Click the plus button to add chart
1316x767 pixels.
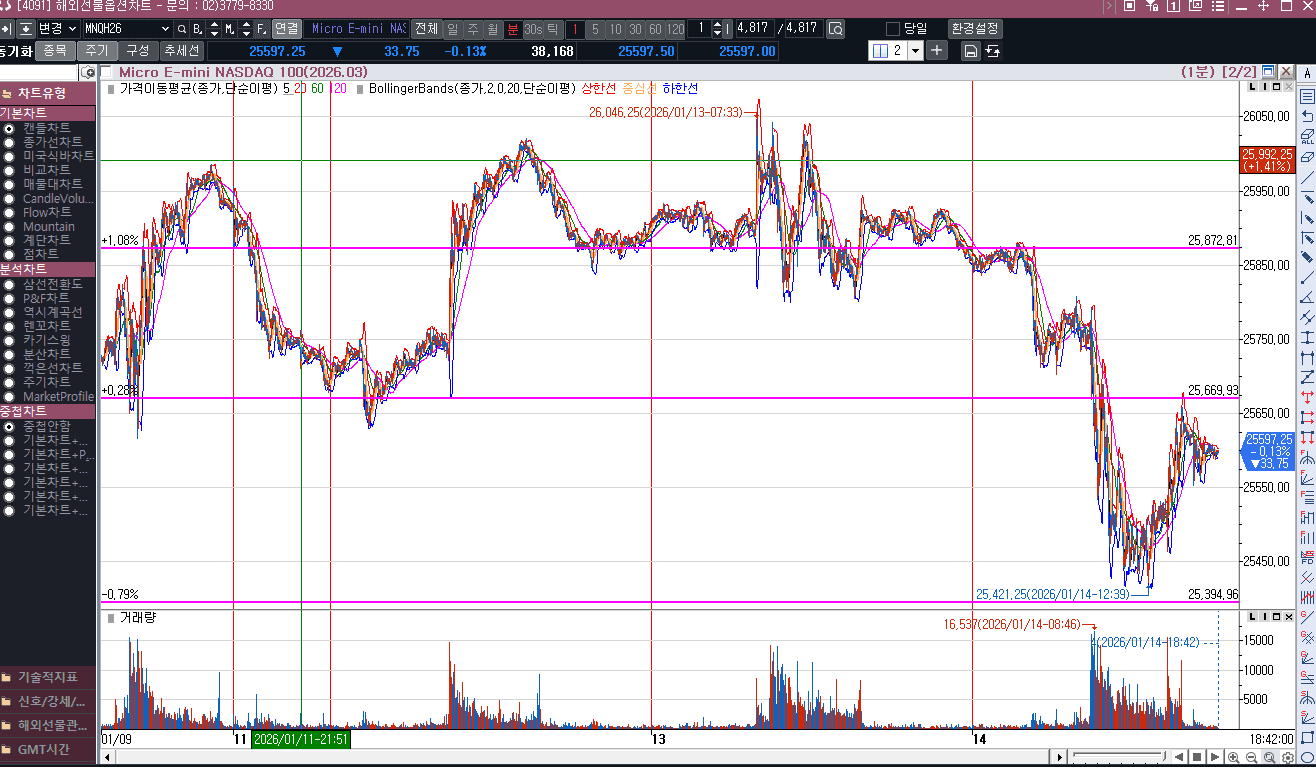(x=937, y=50)
